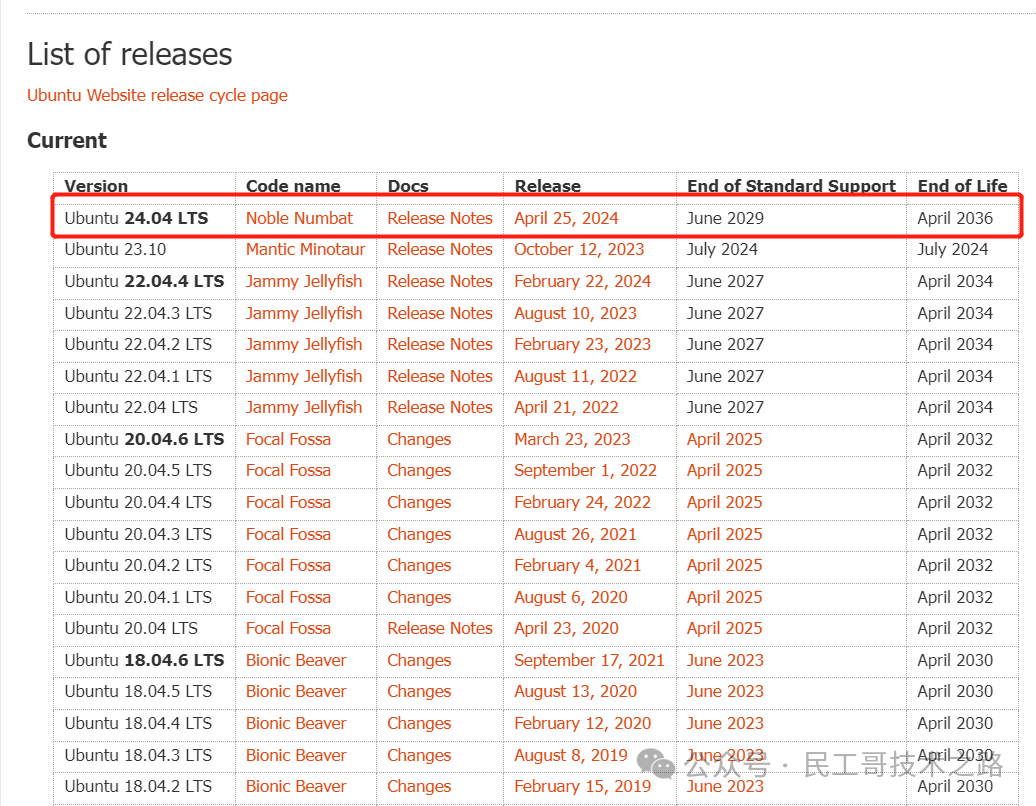Click the February 22, 2024 release date link
Viewport: 1036px width, 806px height.
582,281
